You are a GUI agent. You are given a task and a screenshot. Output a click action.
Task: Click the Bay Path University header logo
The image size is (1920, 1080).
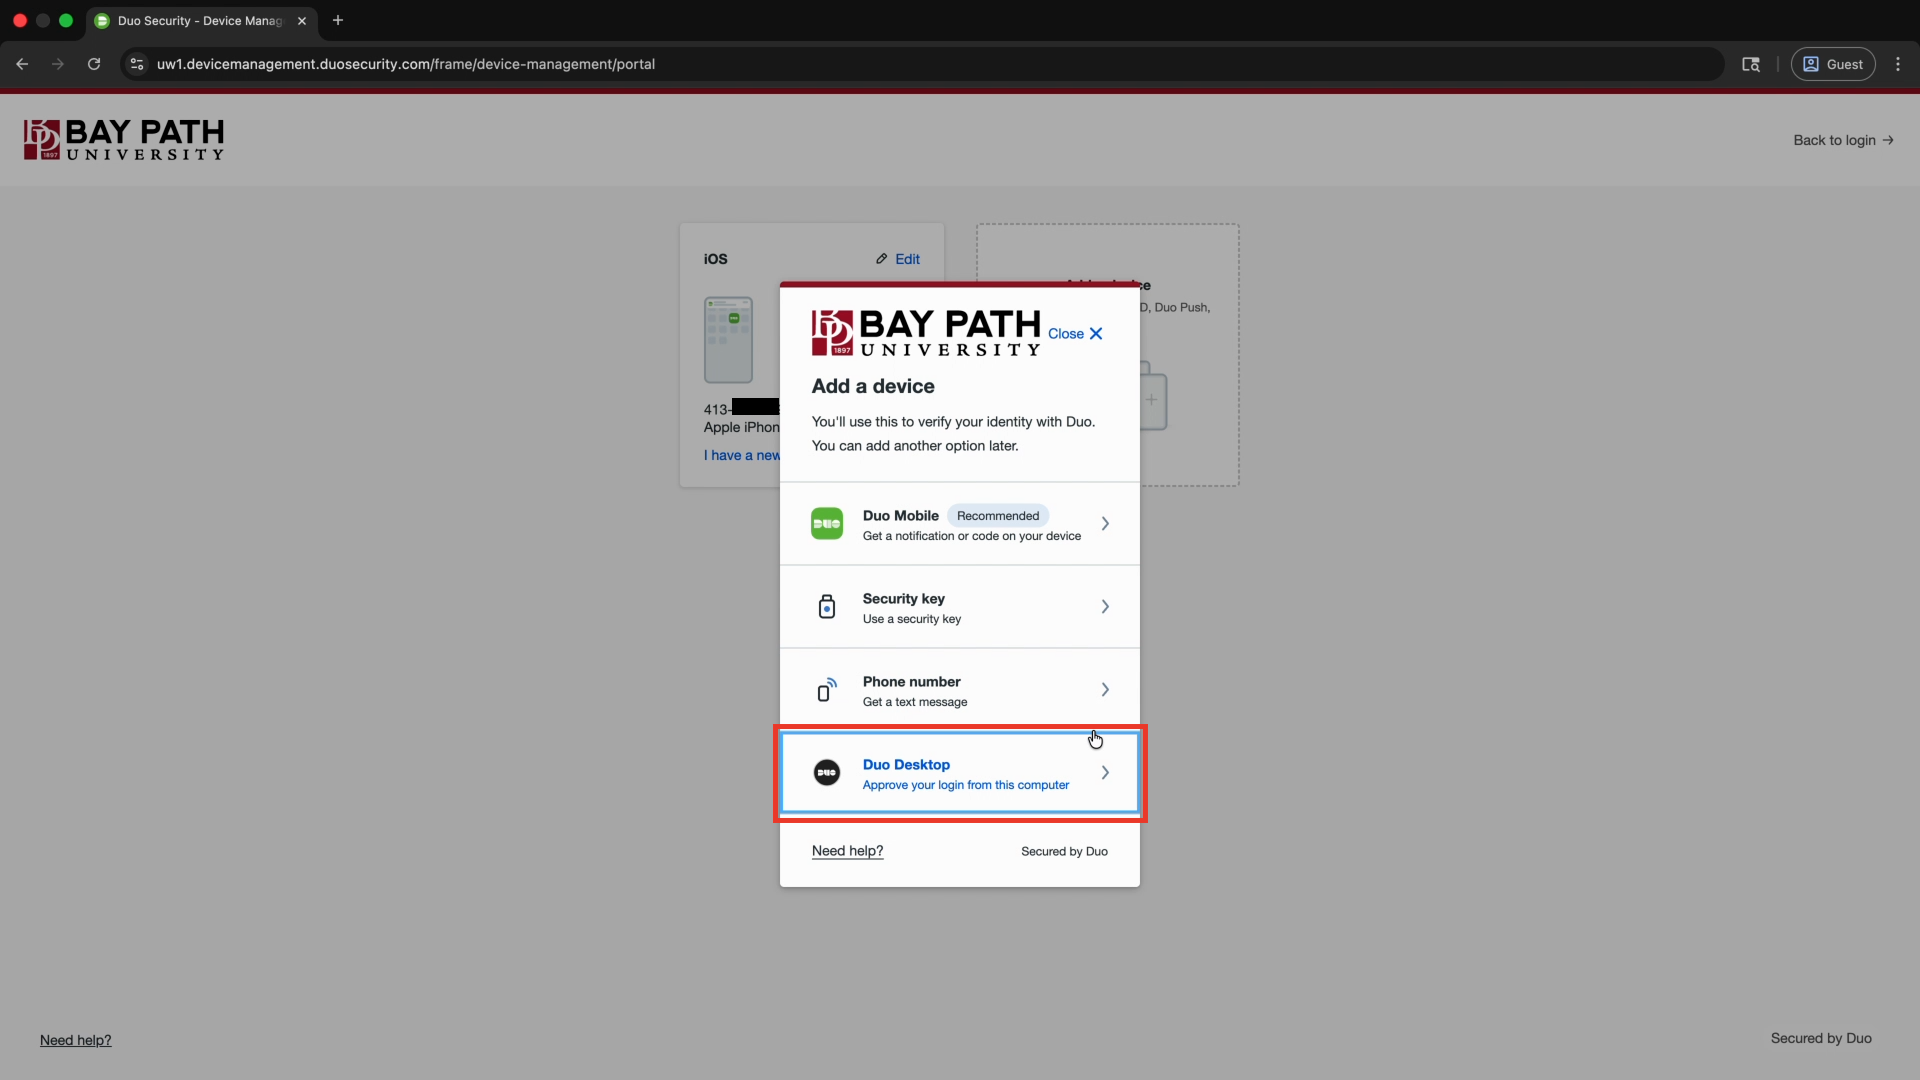point(124,140)
